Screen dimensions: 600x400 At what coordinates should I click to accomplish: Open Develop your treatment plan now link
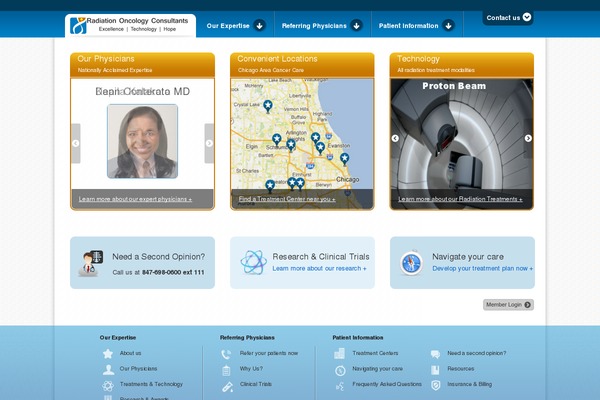[x=483, y=268]
